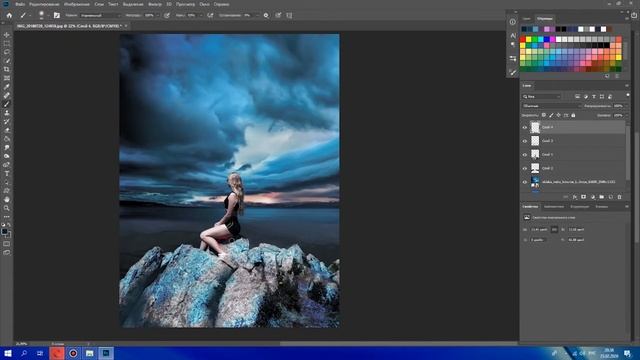Toggle link width and height in Properties

click(554, 230)
